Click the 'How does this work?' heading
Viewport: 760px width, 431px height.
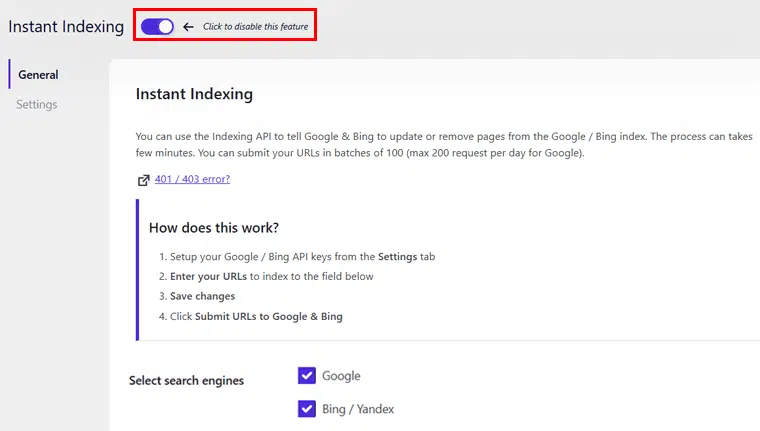pyautogui.click(x=214, y=228)
